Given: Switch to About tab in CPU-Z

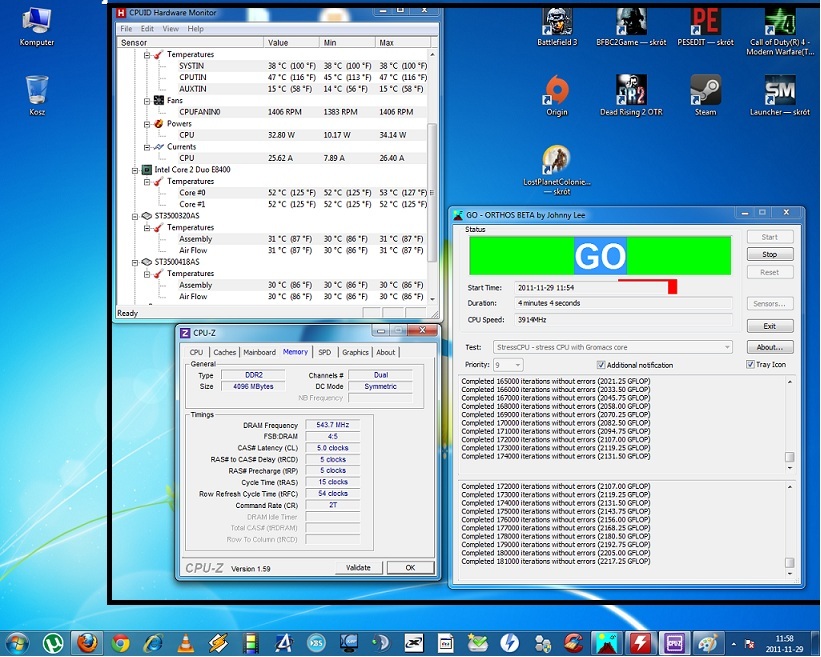Looking at the screenshot, I should pyautogui.click(x=386, y=352).
